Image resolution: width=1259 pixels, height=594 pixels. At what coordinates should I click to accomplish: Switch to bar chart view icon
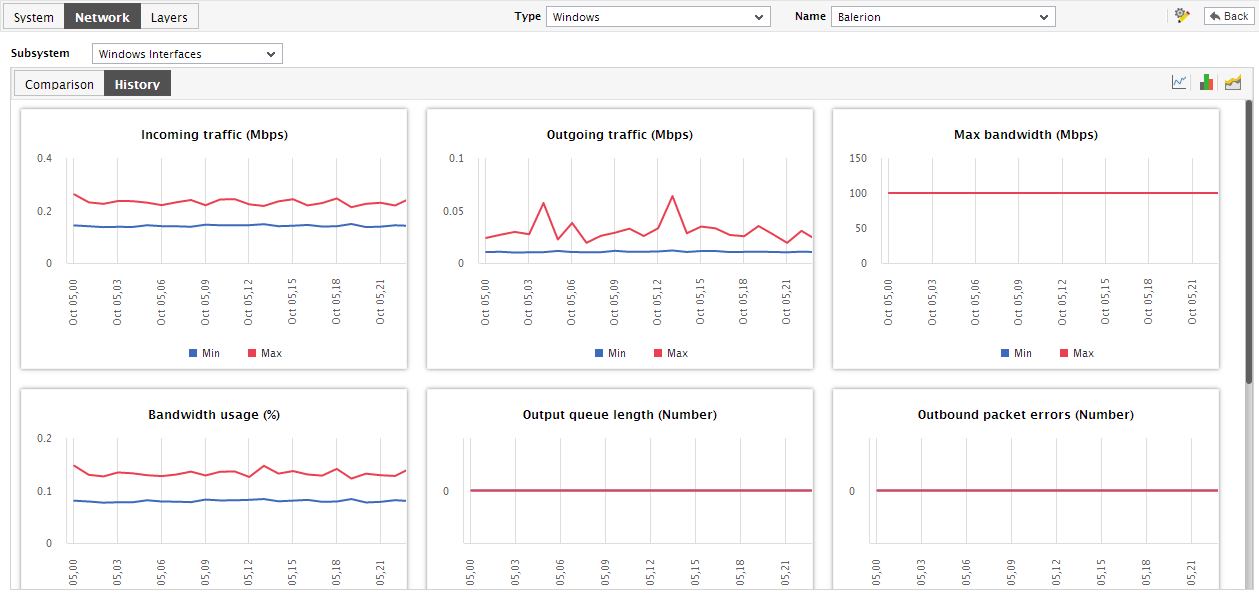[1207, 82]
